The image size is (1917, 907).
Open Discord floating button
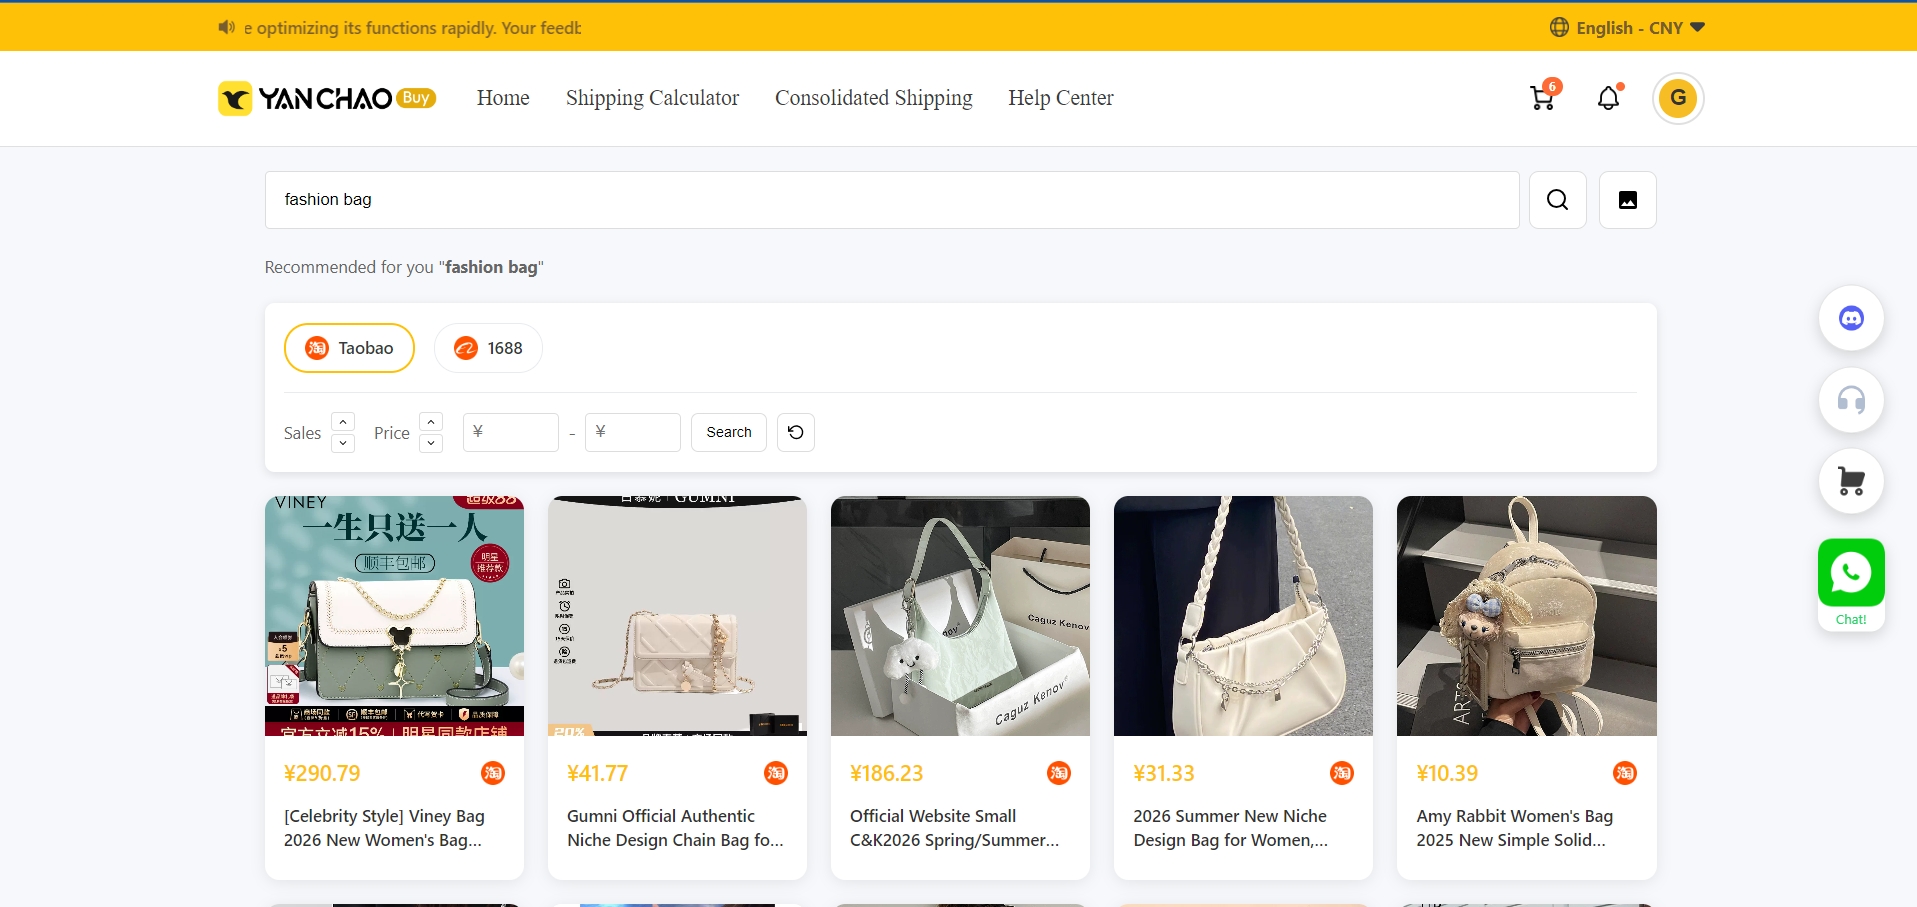(x=1851, y=319)
